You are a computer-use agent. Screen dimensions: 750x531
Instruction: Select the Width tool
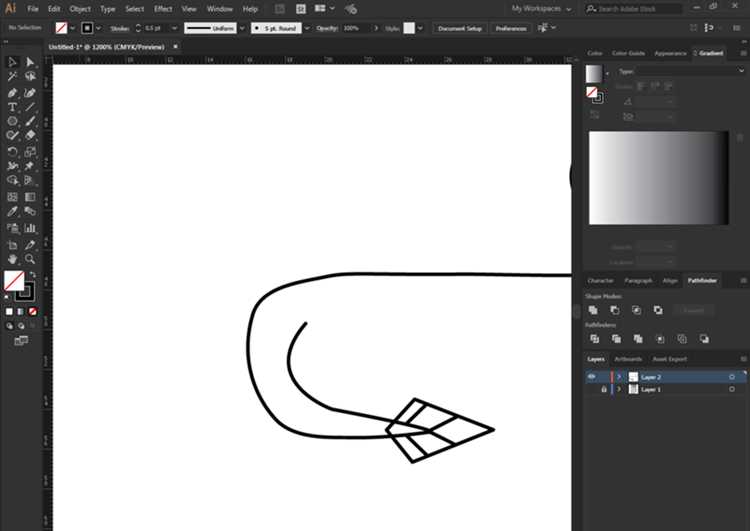[12, 166]
